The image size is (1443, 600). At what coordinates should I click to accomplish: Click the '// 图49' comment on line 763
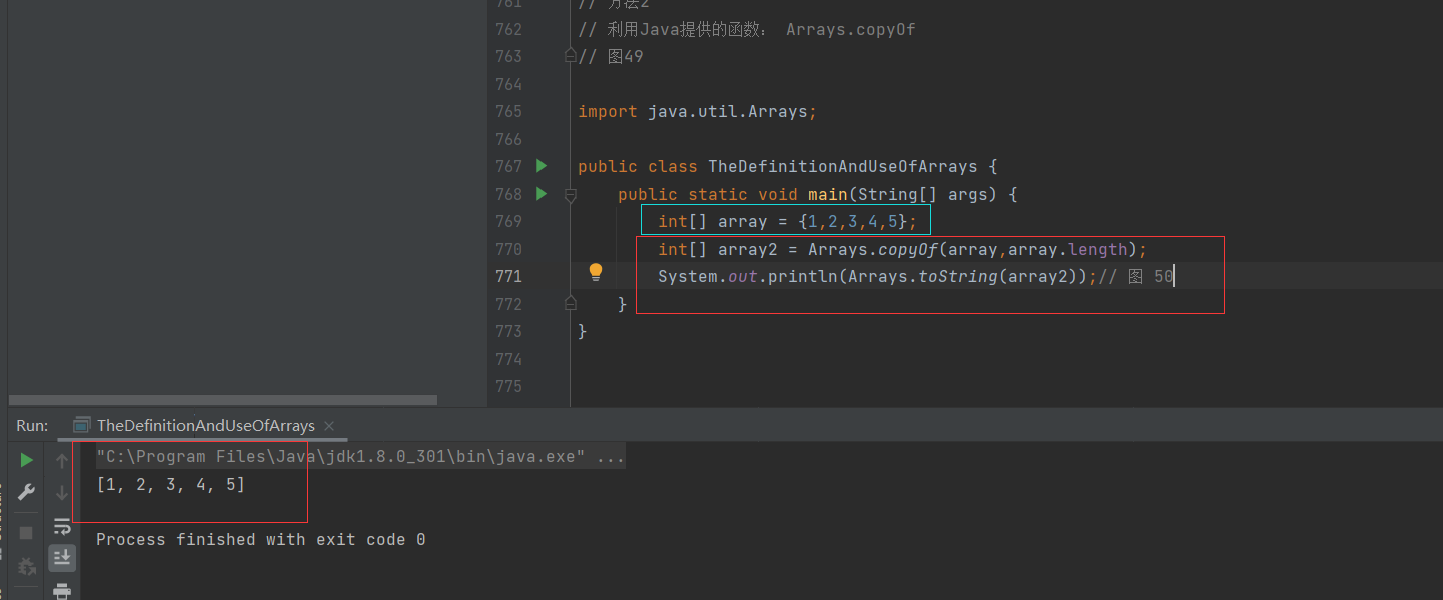tap(611, 57)
